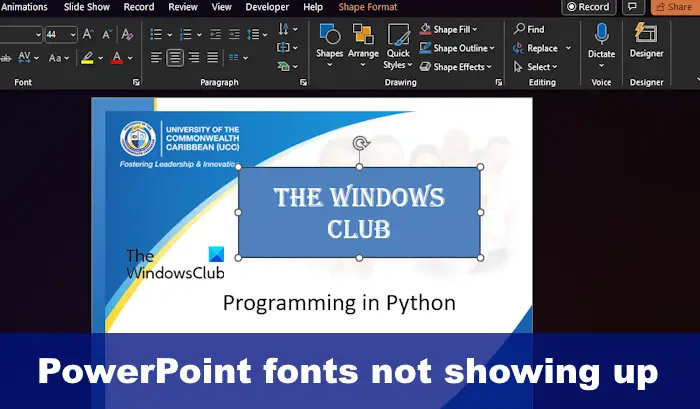The height and width of the screenshot is (409, 700).
Task: Click the rotation handle above the text box
Action: (360, 143)
